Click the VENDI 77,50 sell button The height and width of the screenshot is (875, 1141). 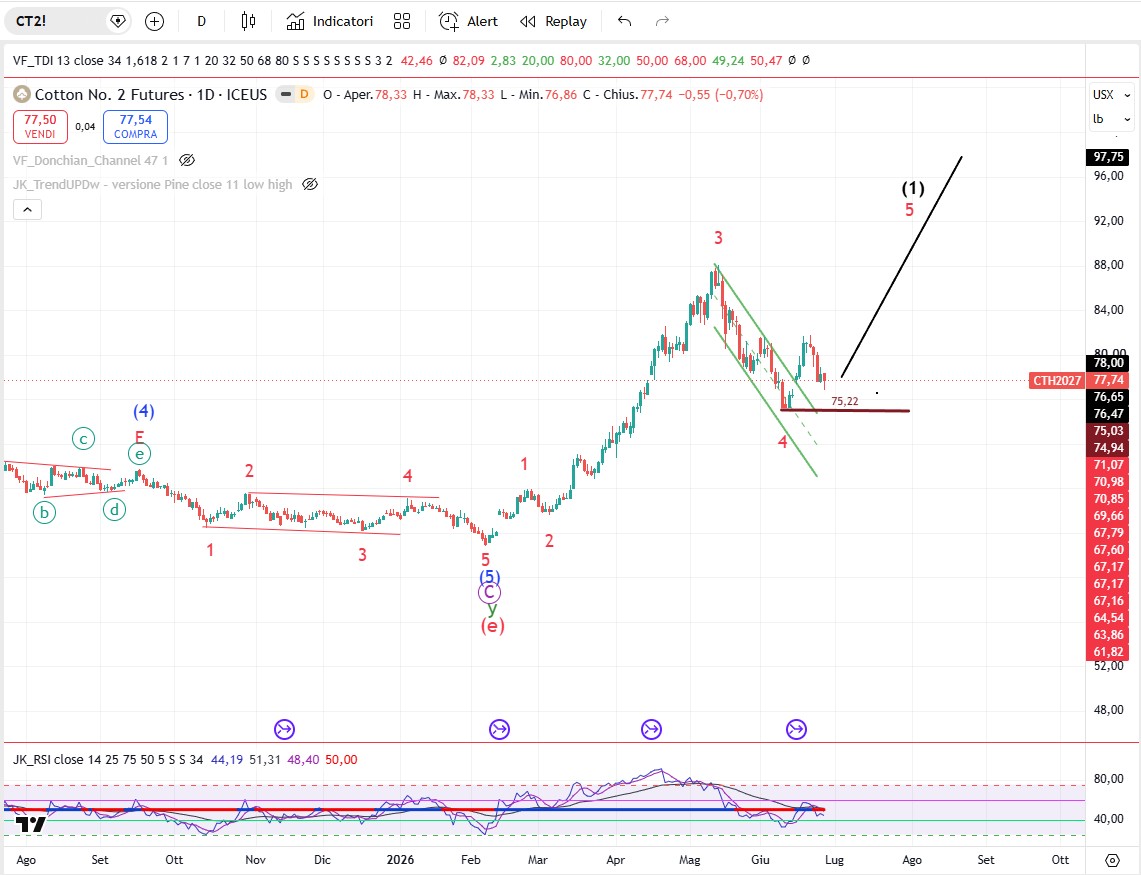click(40, 126)
